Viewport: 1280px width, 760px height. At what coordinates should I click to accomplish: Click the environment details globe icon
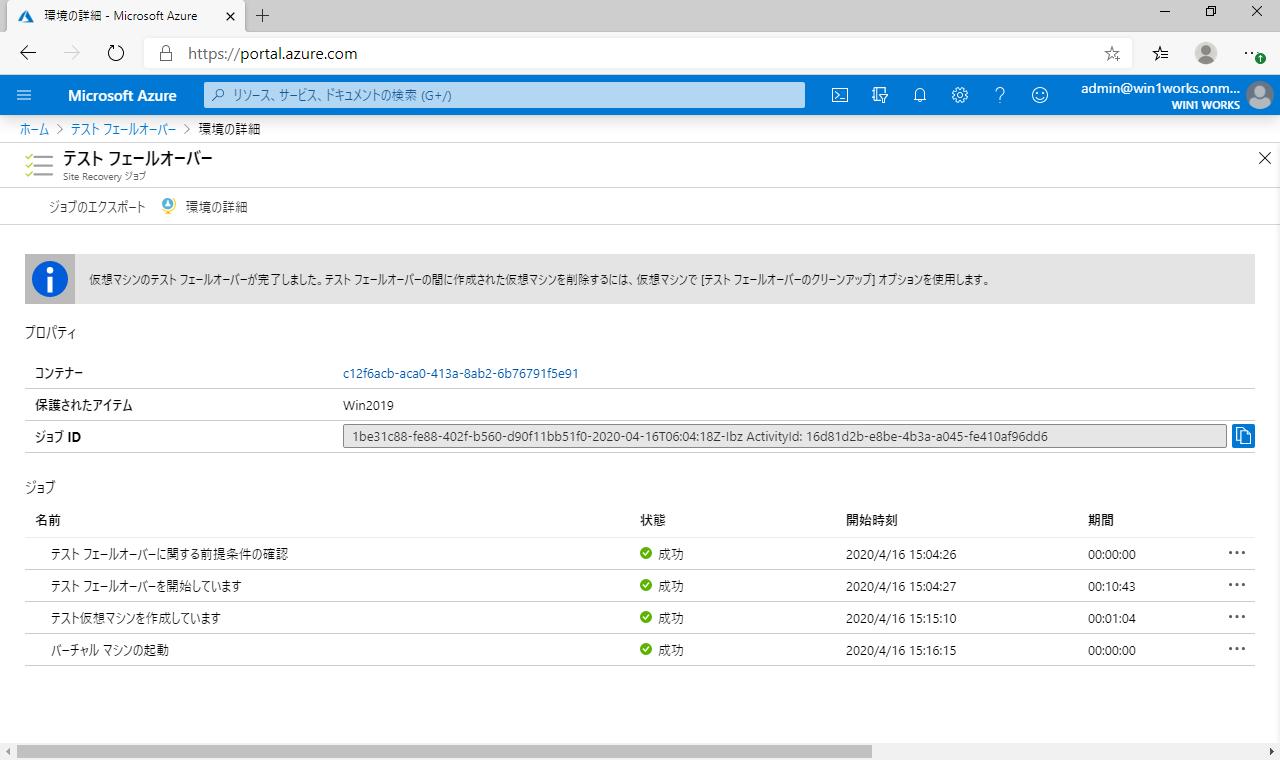[x=168, y=206]
